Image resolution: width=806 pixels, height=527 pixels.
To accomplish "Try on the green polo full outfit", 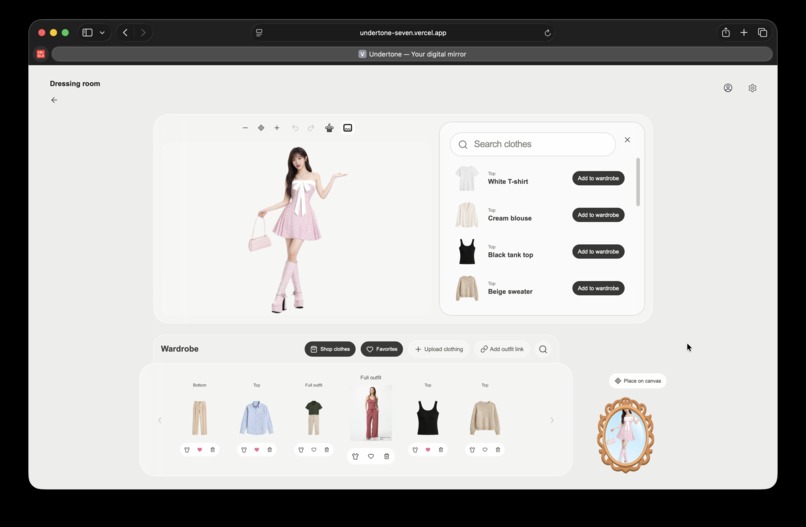I will (x=301, y=450).
